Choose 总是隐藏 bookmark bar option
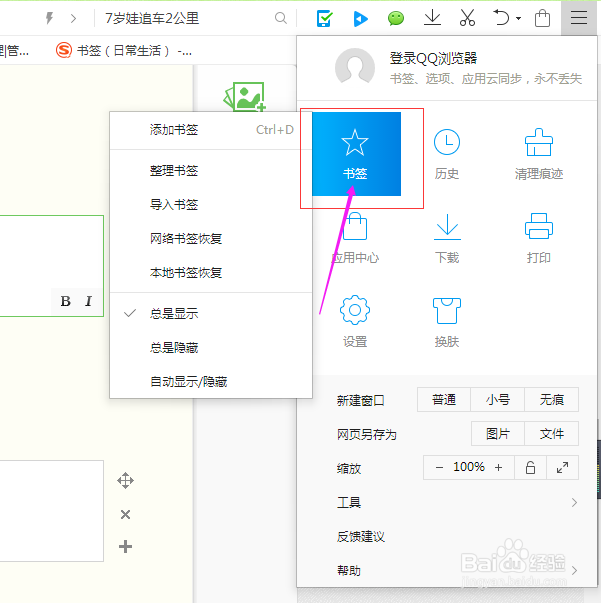The width and height of the screenshot is (601, 603). 211,348
